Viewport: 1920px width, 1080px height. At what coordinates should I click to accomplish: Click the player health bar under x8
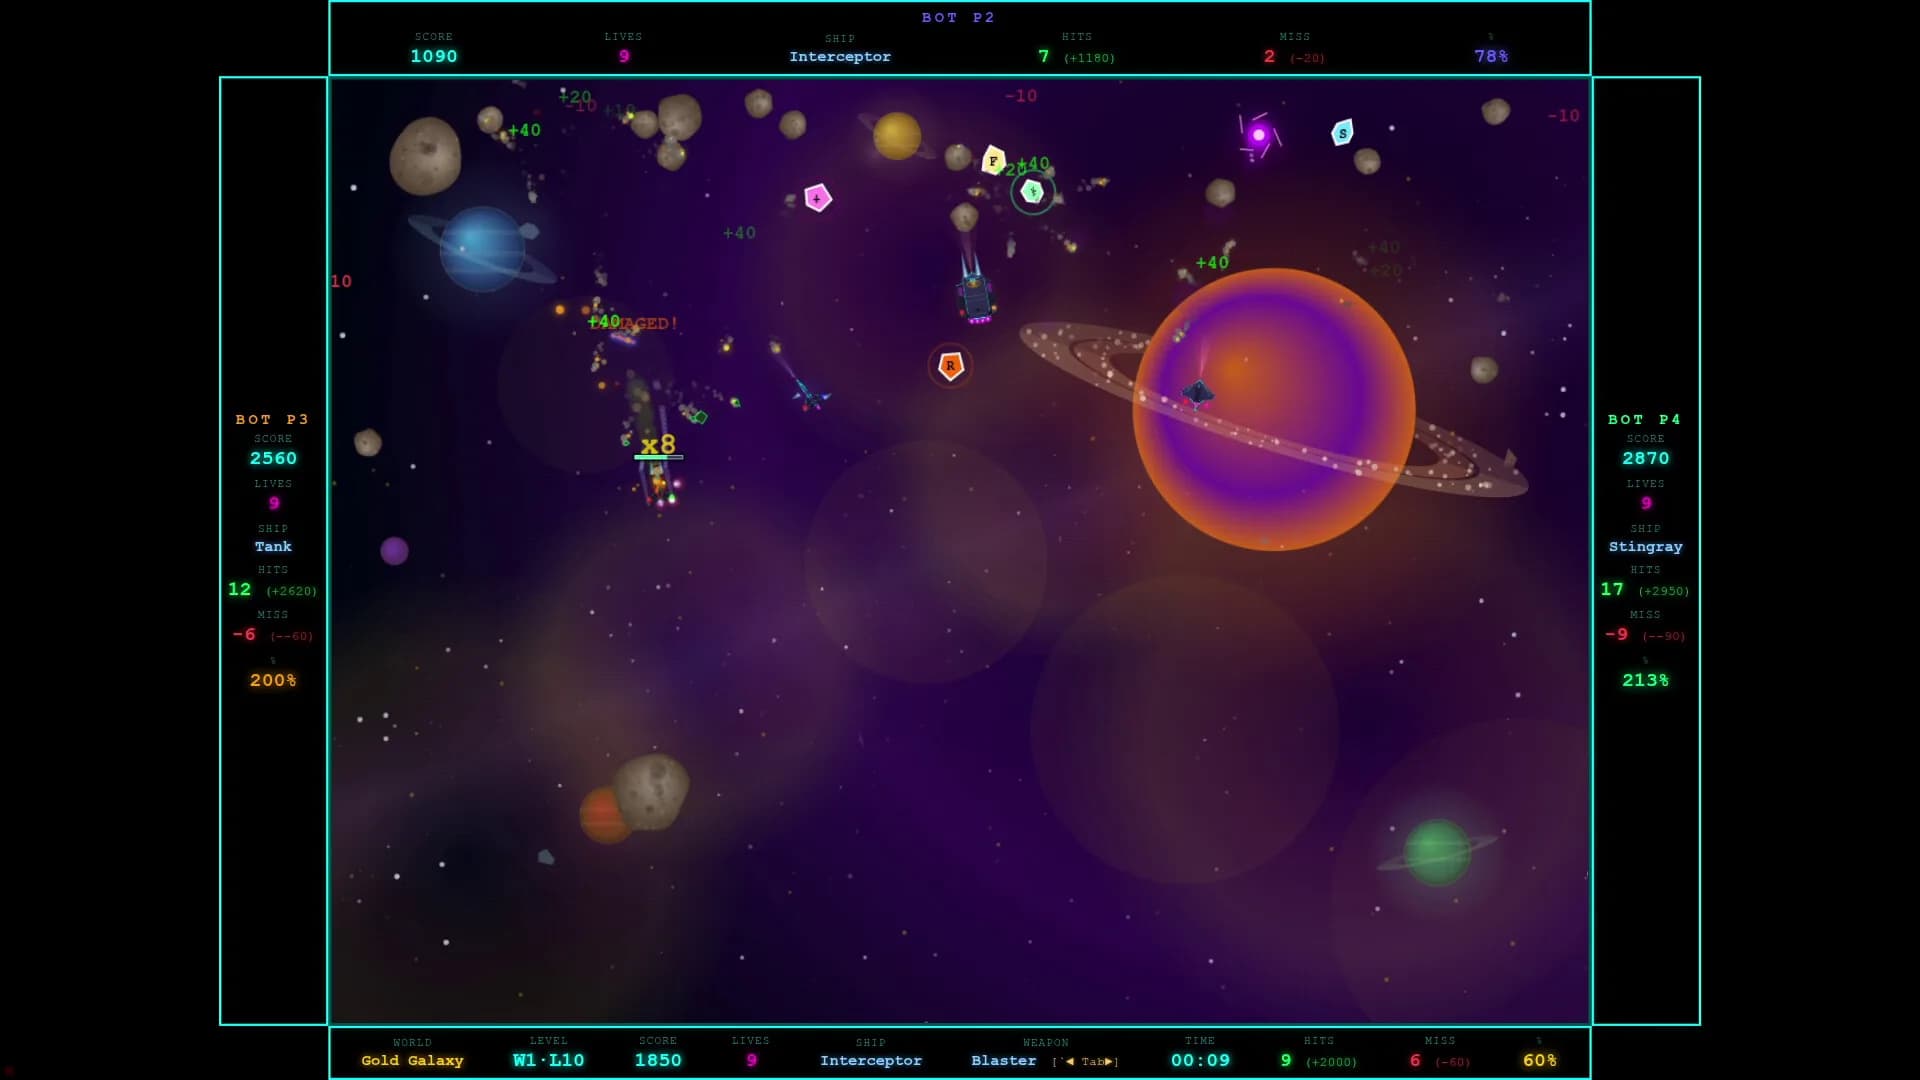coord(659,457)
